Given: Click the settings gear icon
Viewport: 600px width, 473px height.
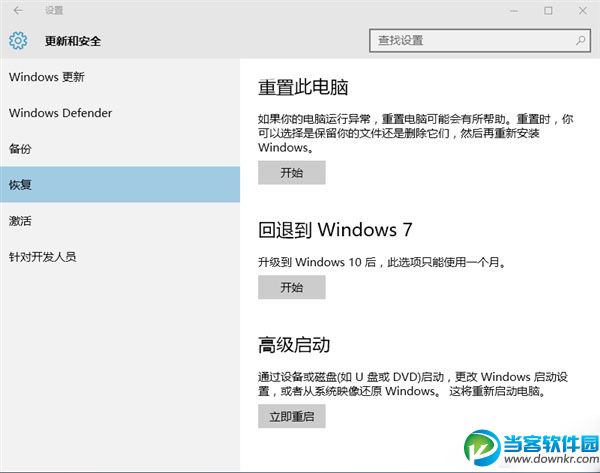Looking at the screenshot, I should tap(18, 41).
